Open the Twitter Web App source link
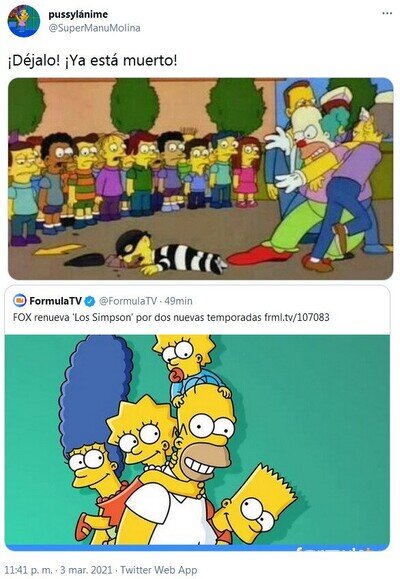The height and width of the screenshot is (579, 400). [159, 570]
